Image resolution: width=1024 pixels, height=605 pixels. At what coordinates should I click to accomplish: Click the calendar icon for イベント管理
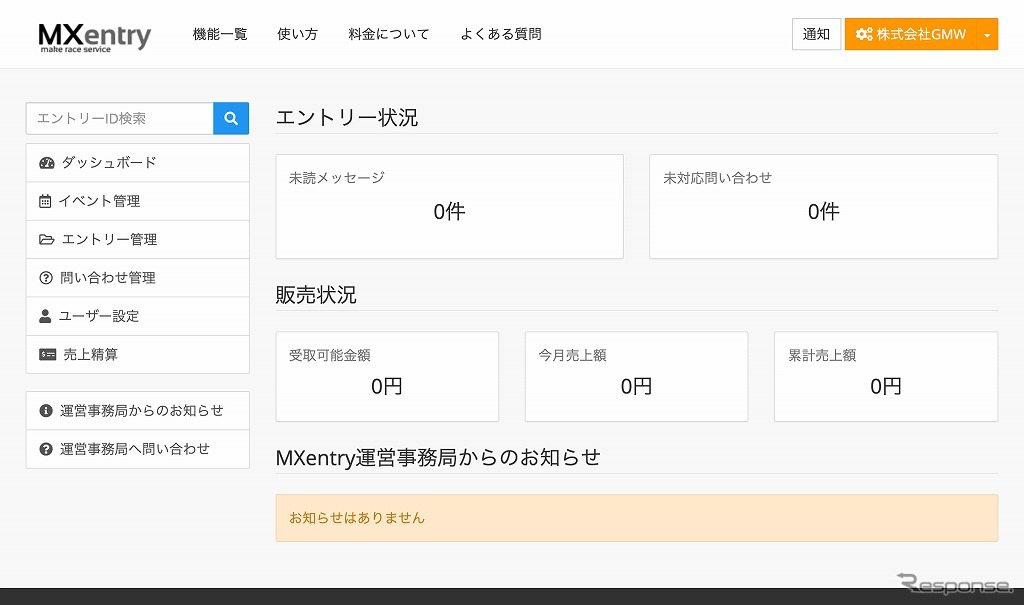(45, 201)
